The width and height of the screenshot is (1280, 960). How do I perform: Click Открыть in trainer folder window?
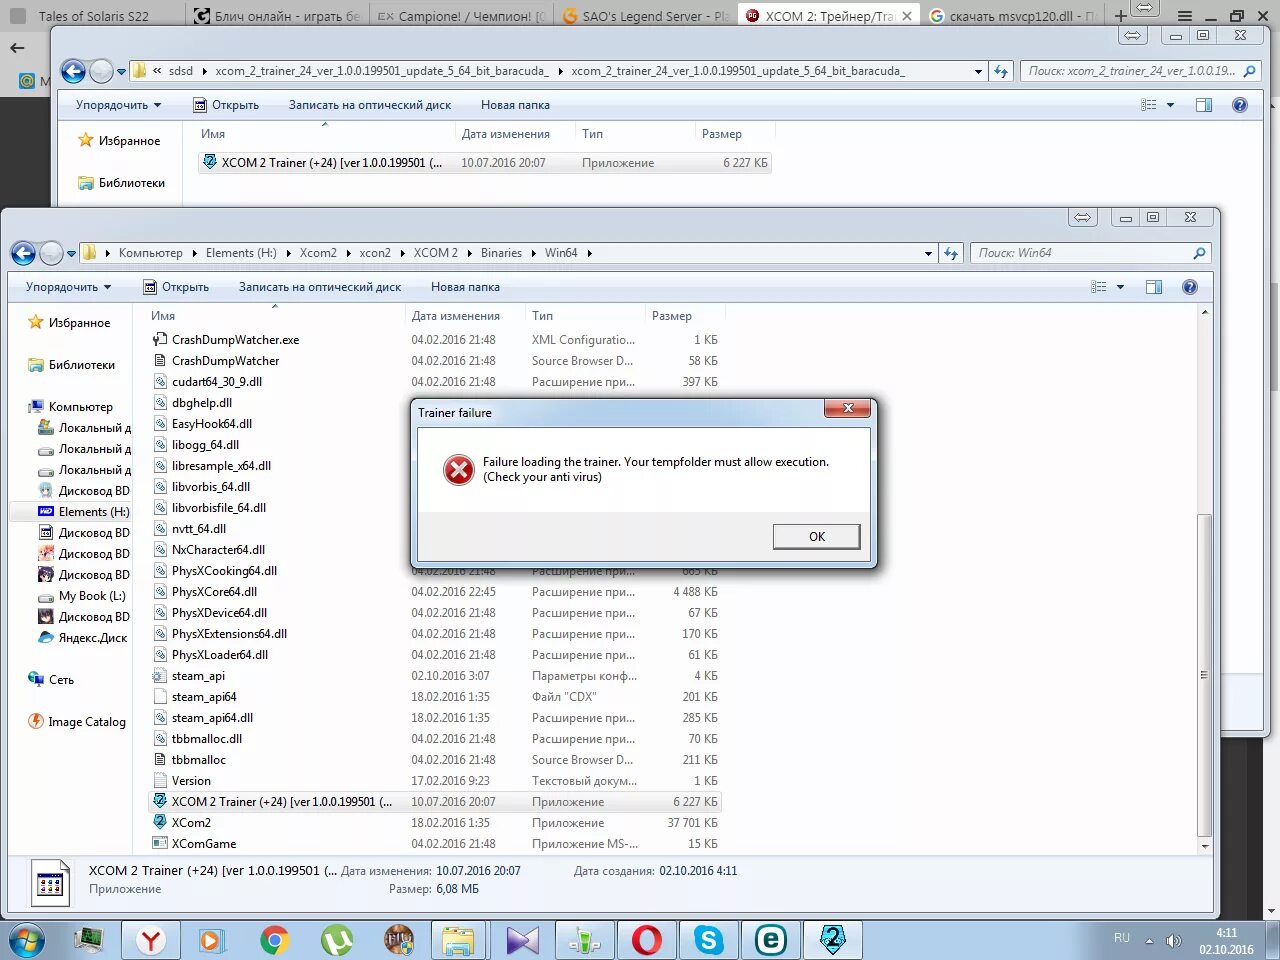(x=227, y=105)
